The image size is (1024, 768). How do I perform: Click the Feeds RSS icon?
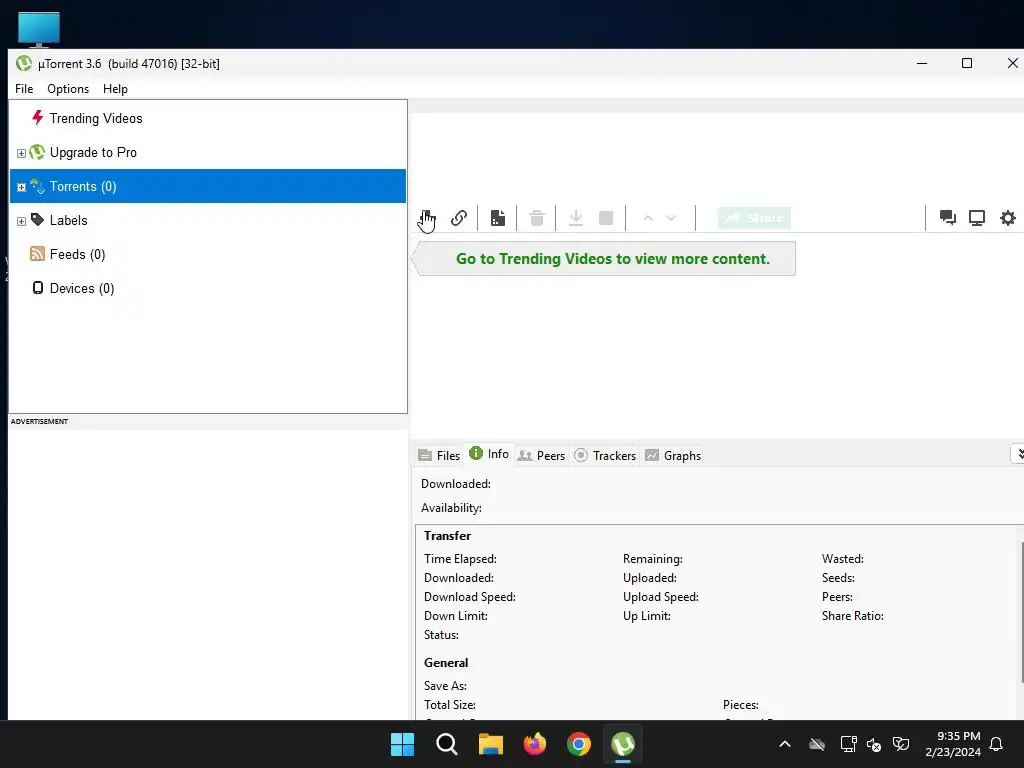pos(37,253)
